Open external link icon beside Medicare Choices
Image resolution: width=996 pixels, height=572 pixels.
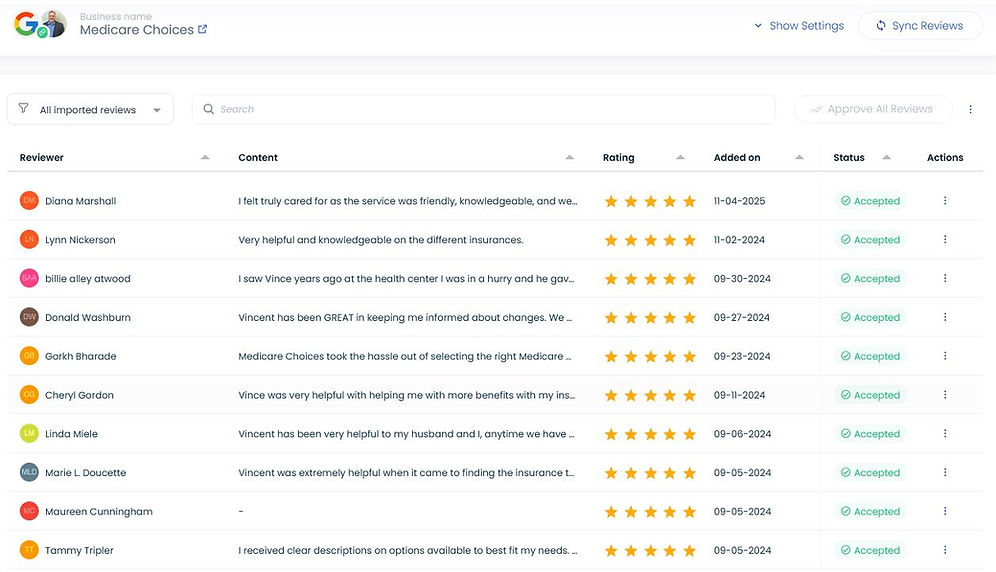pos(203,30)
